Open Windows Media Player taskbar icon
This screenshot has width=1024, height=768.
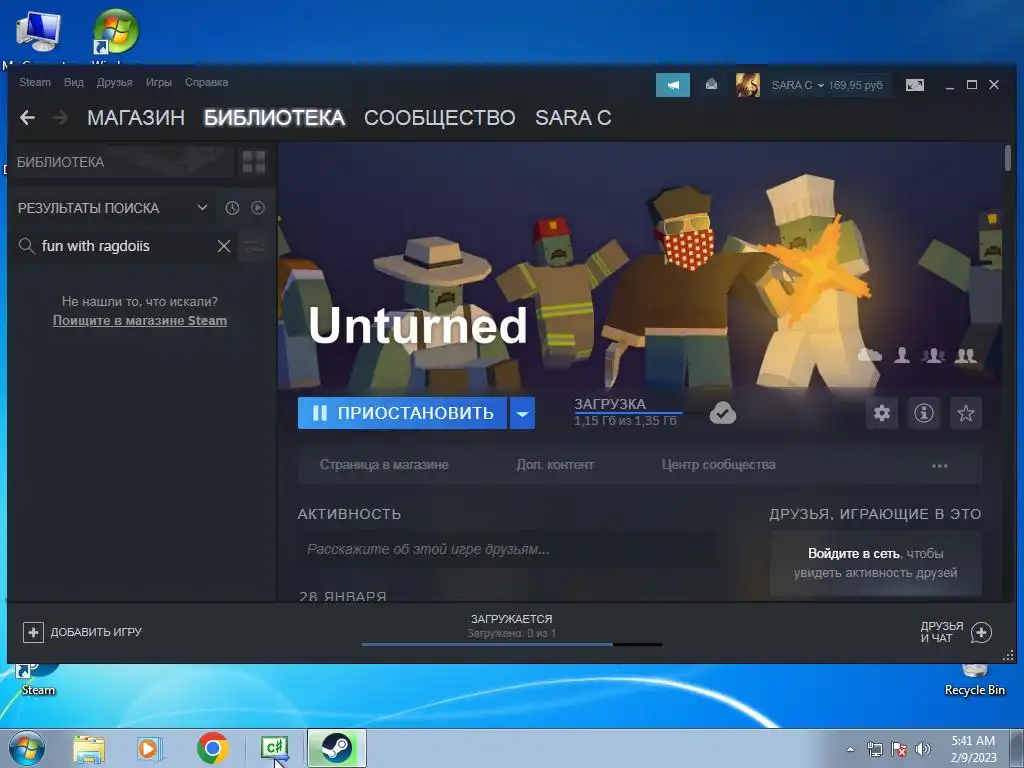coord(150,748)
